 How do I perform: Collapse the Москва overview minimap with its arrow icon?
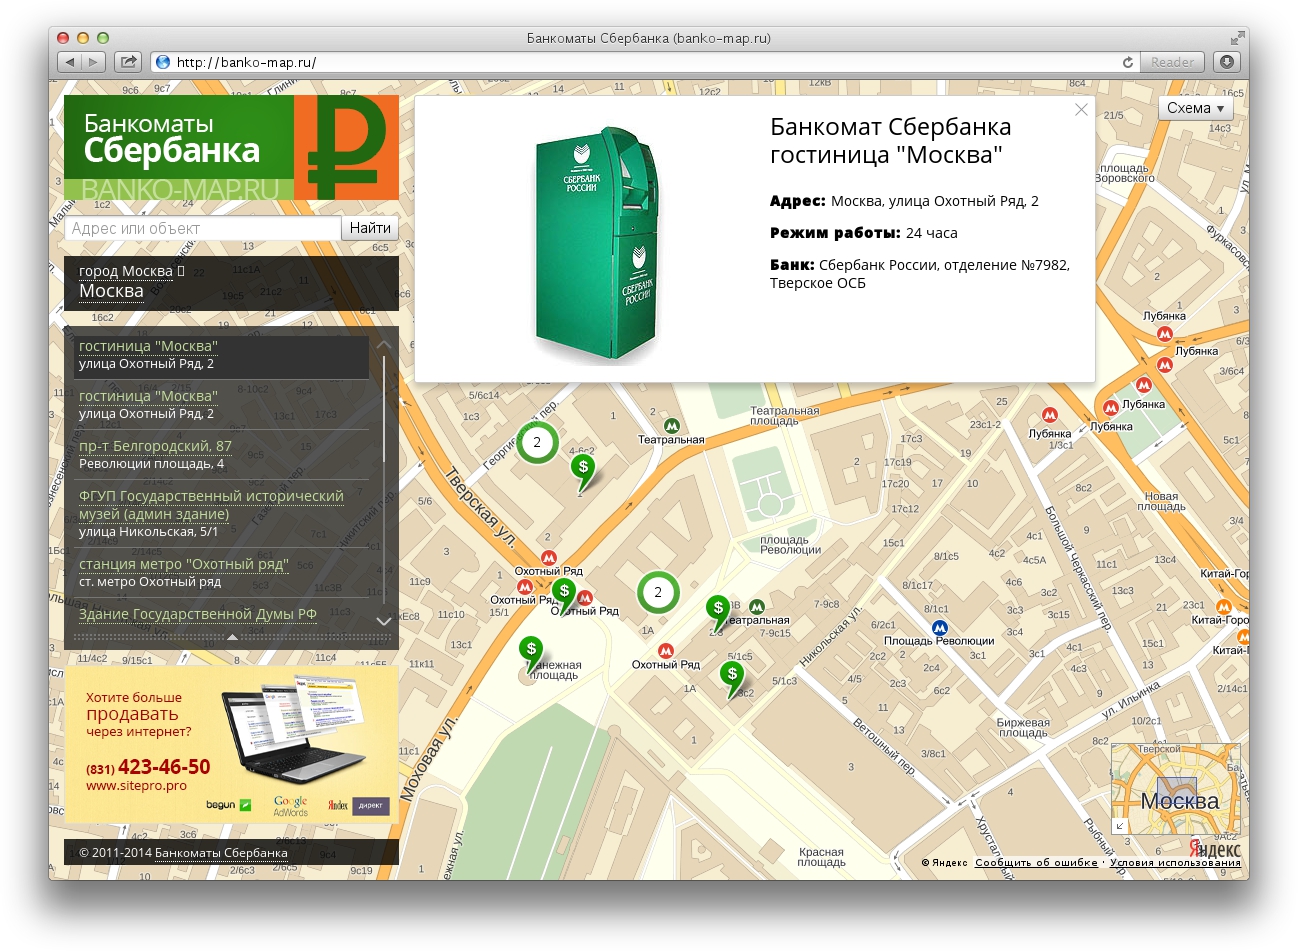pyautogui.click(x=1120, y=826)
